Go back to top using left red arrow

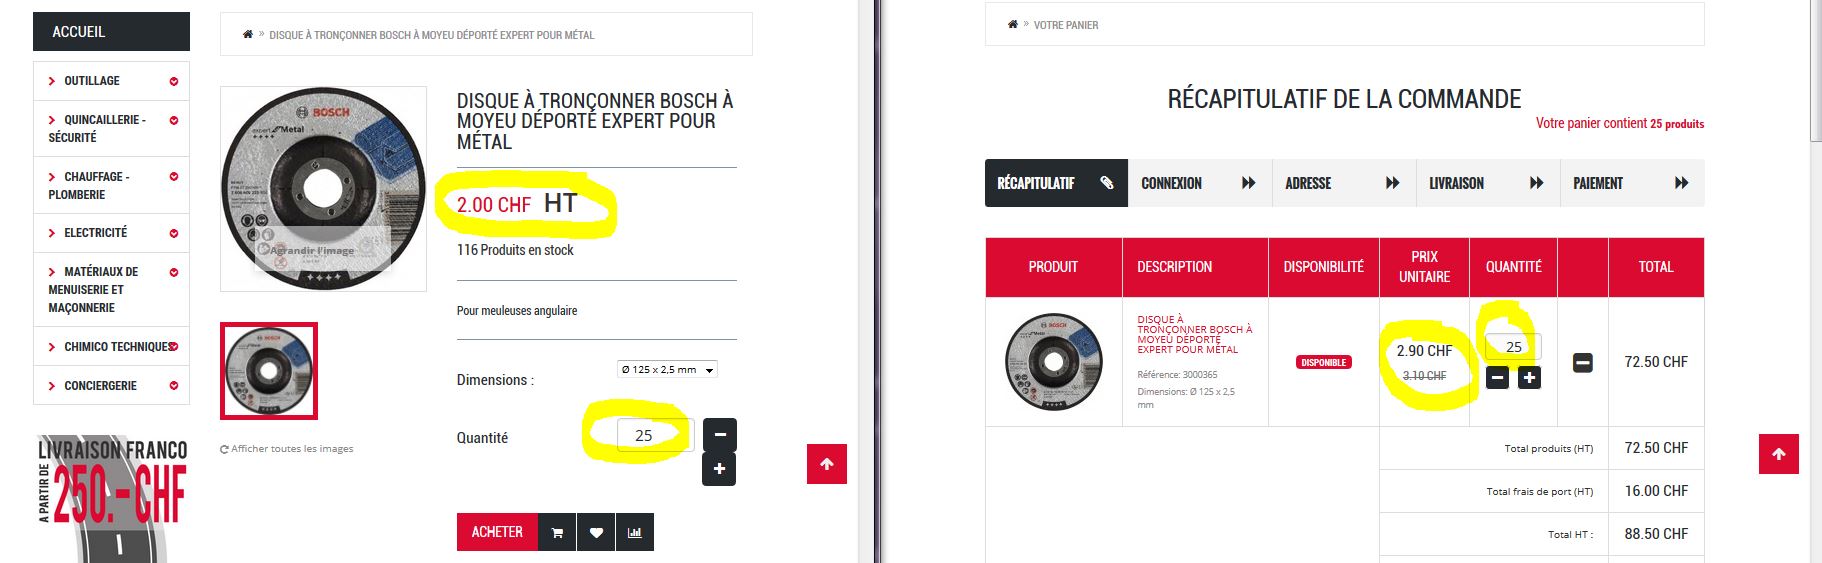pos(827,464)
